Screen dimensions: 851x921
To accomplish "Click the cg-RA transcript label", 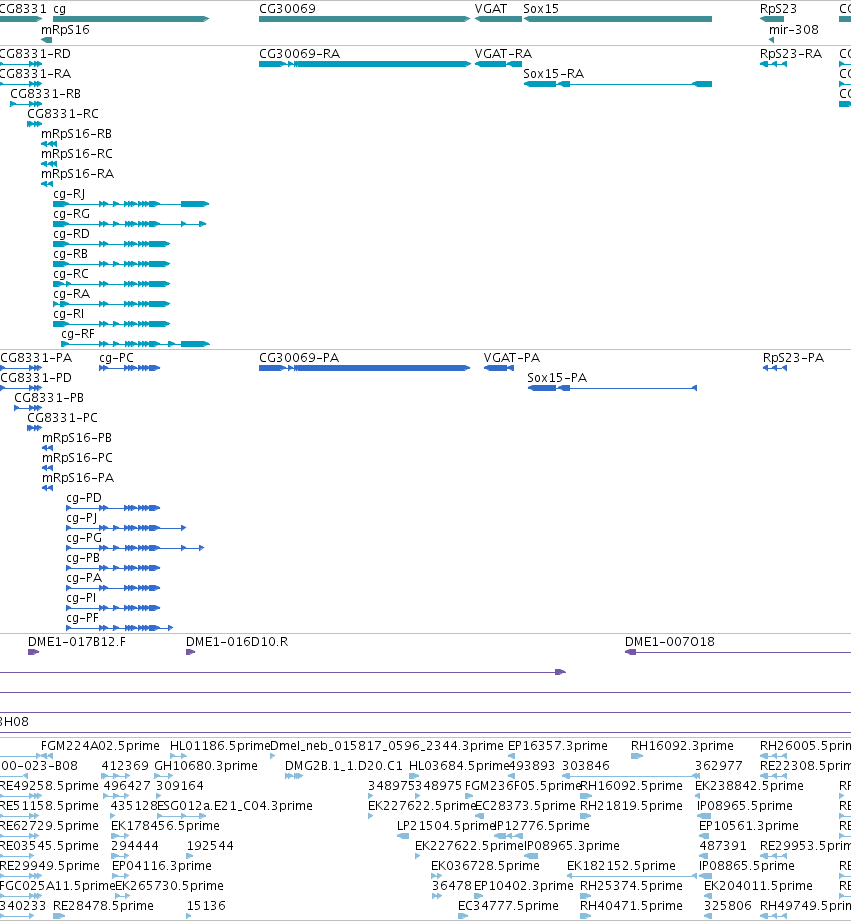I will (x=71, y=293).
